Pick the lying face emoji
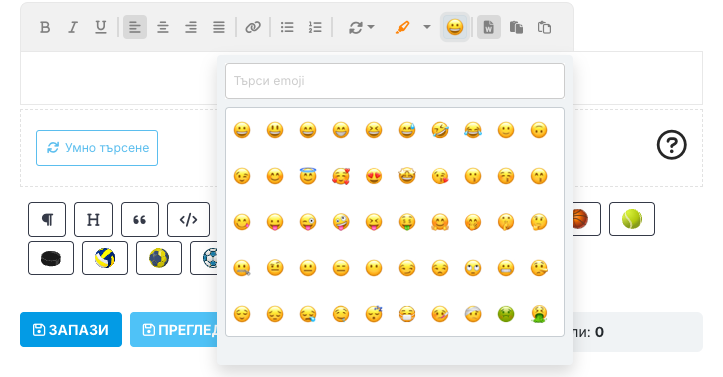 point(539,268)
